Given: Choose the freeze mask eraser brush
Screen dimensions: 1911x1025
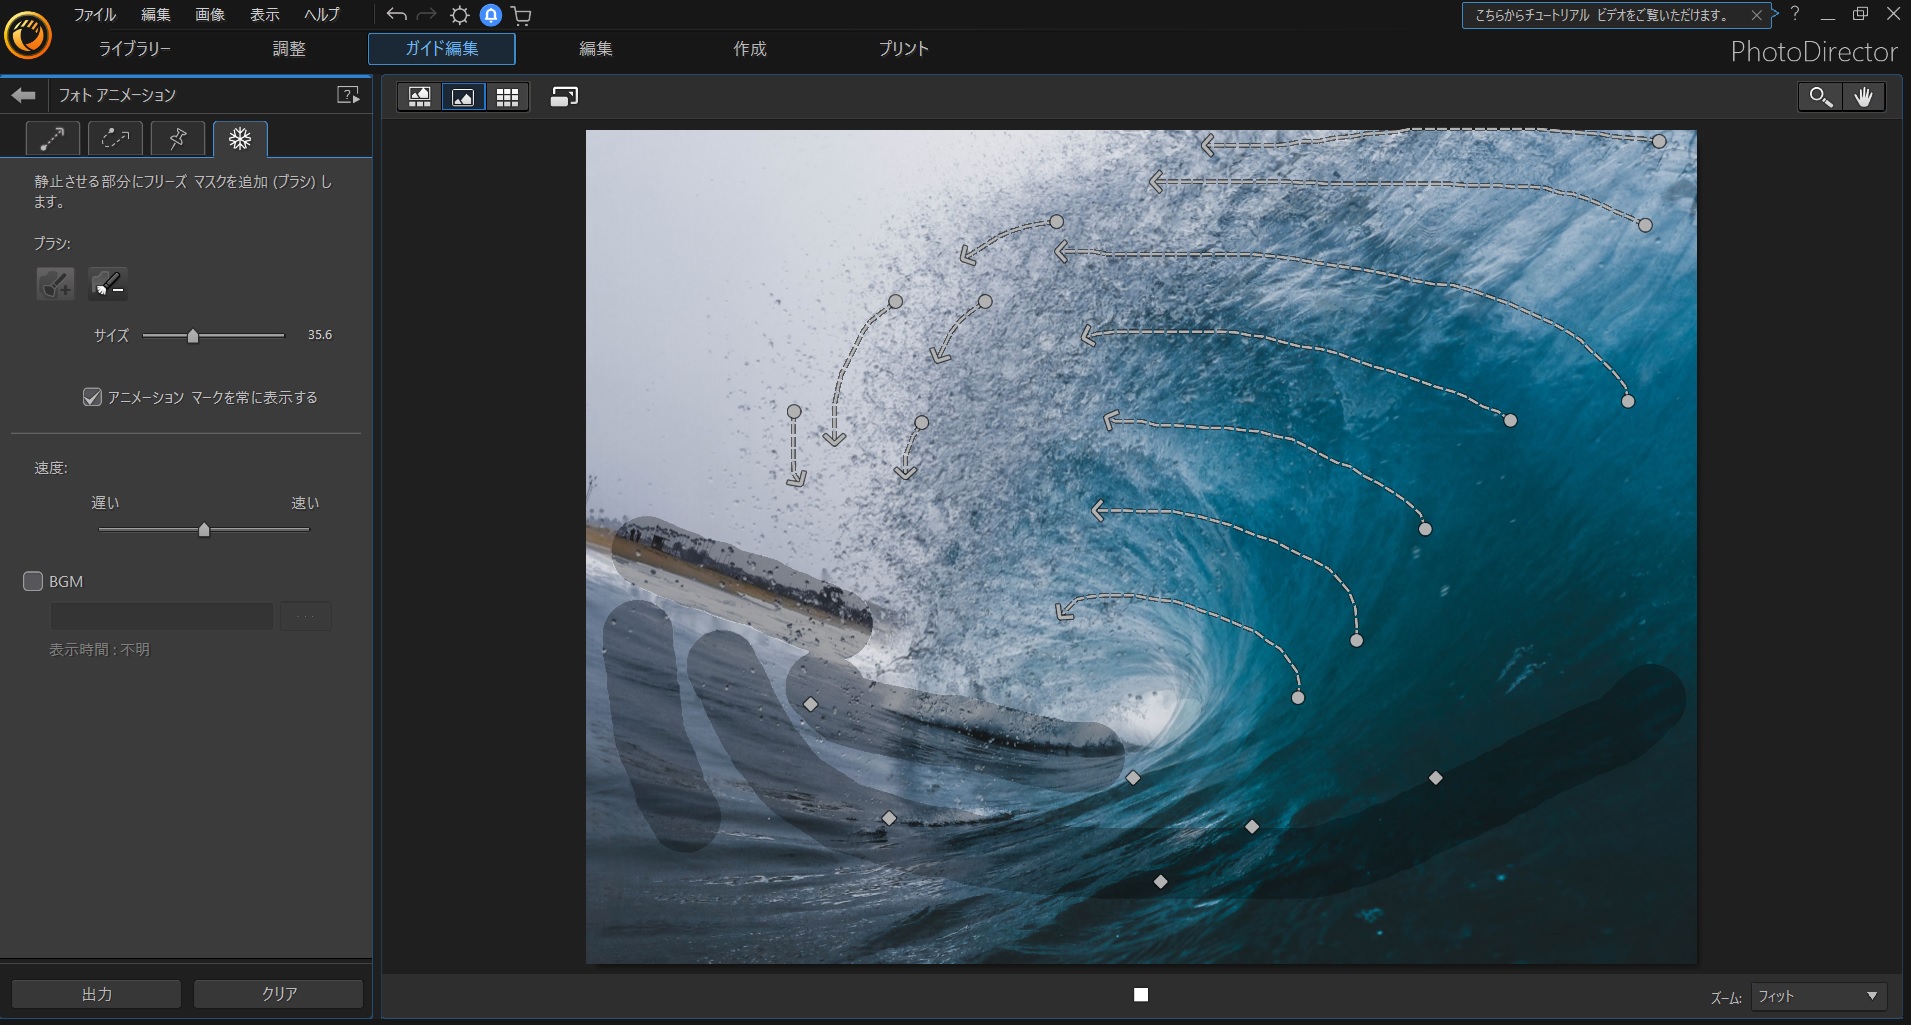Looking at the screenshot, I should [x=108, y=284].
